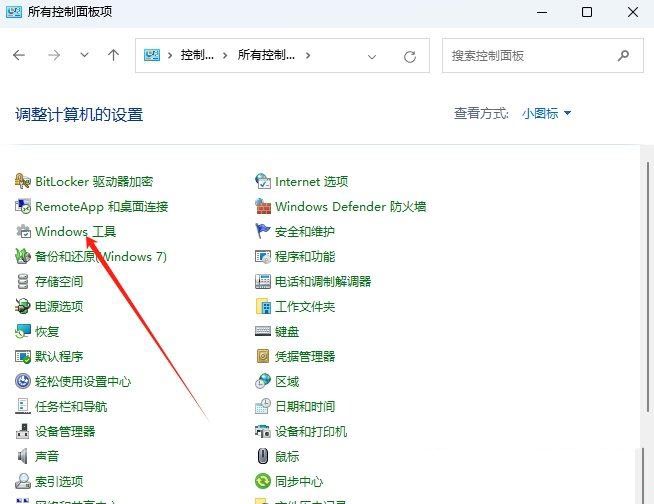Expand the recent locations chevron

click(84, 56)
